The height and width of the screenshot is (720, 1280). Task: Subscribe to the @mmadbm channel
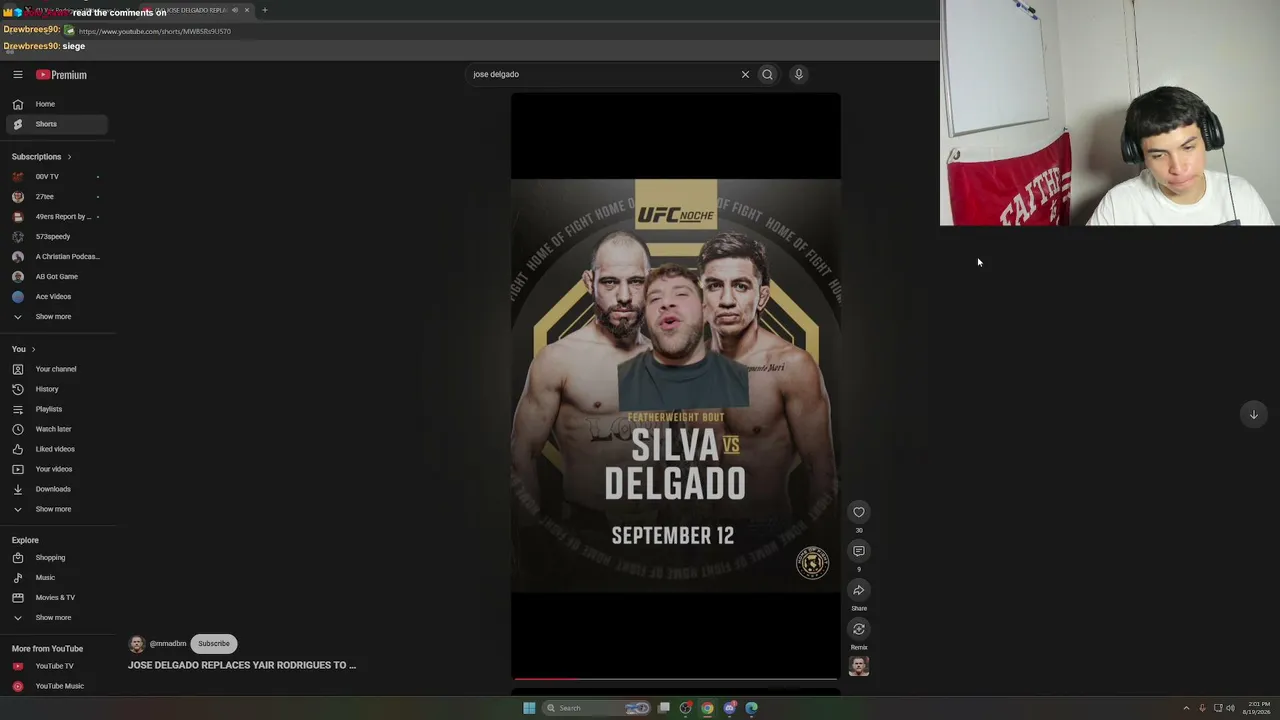click(x=213, y=644)
